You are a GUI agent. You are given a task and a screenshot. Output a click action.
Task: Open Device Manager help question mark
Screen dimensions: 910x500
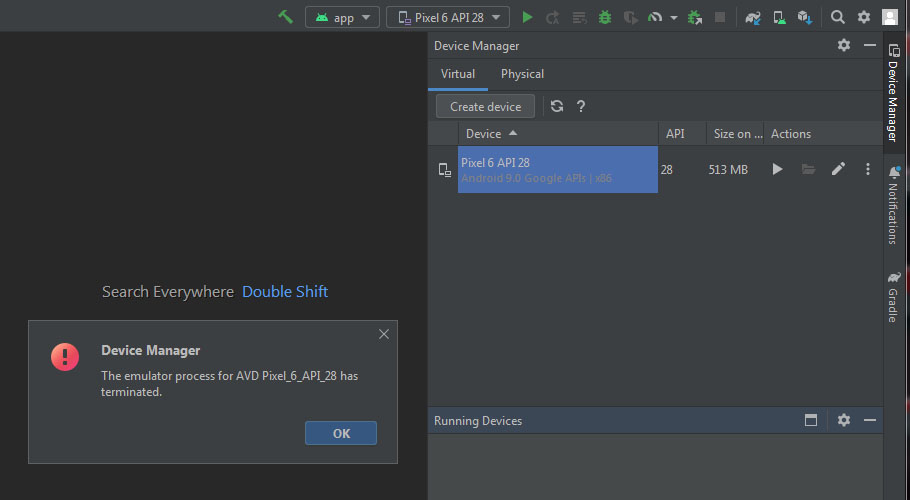tap(581, 106)
